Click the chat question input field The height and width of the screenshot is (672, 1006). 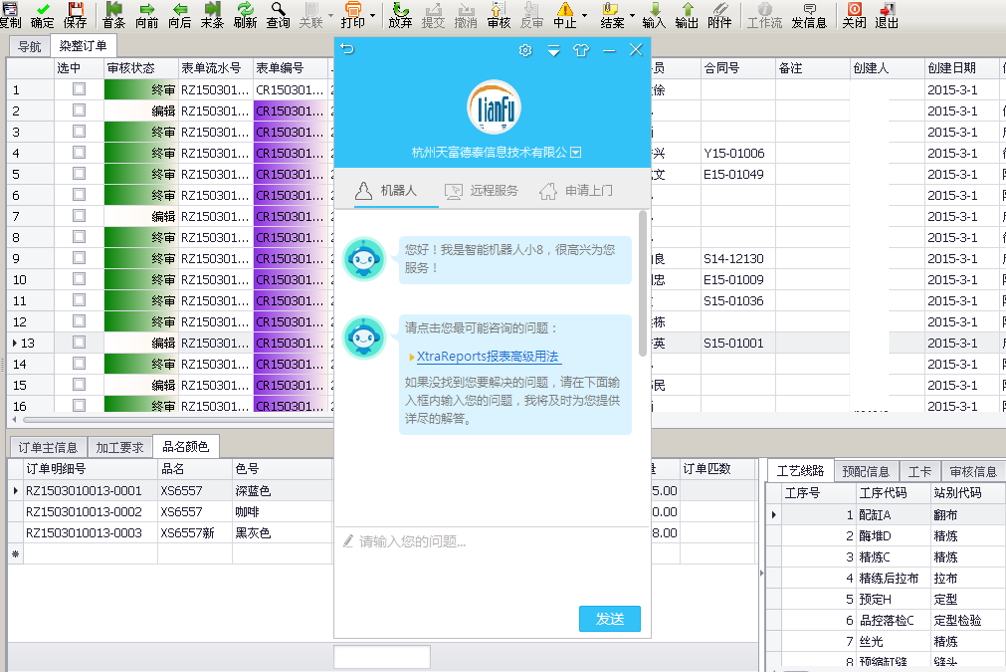(x=490, y=542)
